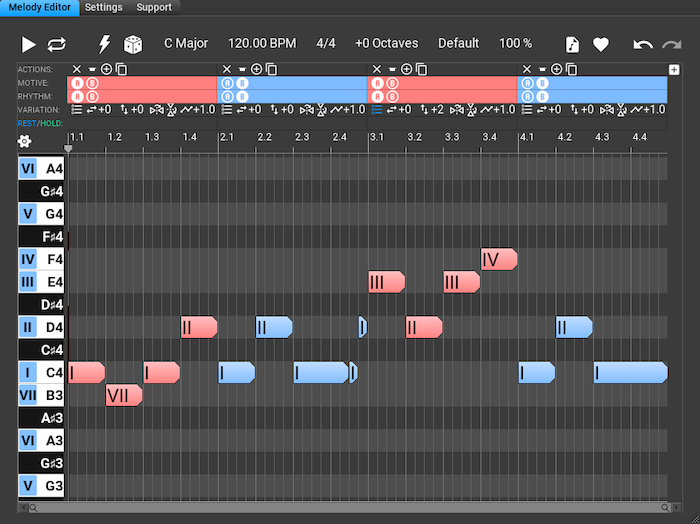Click the export MIDI file icon
700x524 pixels.
coord(572,44)
